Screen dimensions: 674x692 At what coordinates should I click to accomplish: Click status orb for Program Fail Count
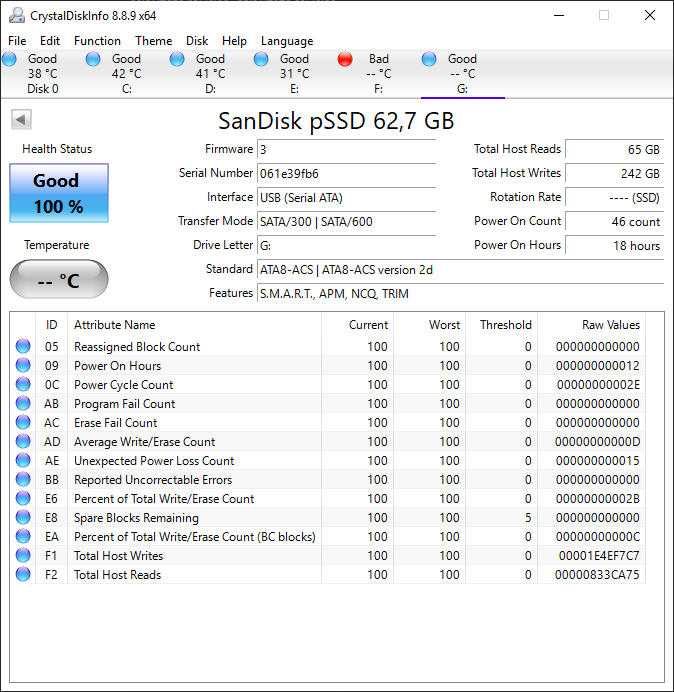pyautogui.click(x=23, y=403)
